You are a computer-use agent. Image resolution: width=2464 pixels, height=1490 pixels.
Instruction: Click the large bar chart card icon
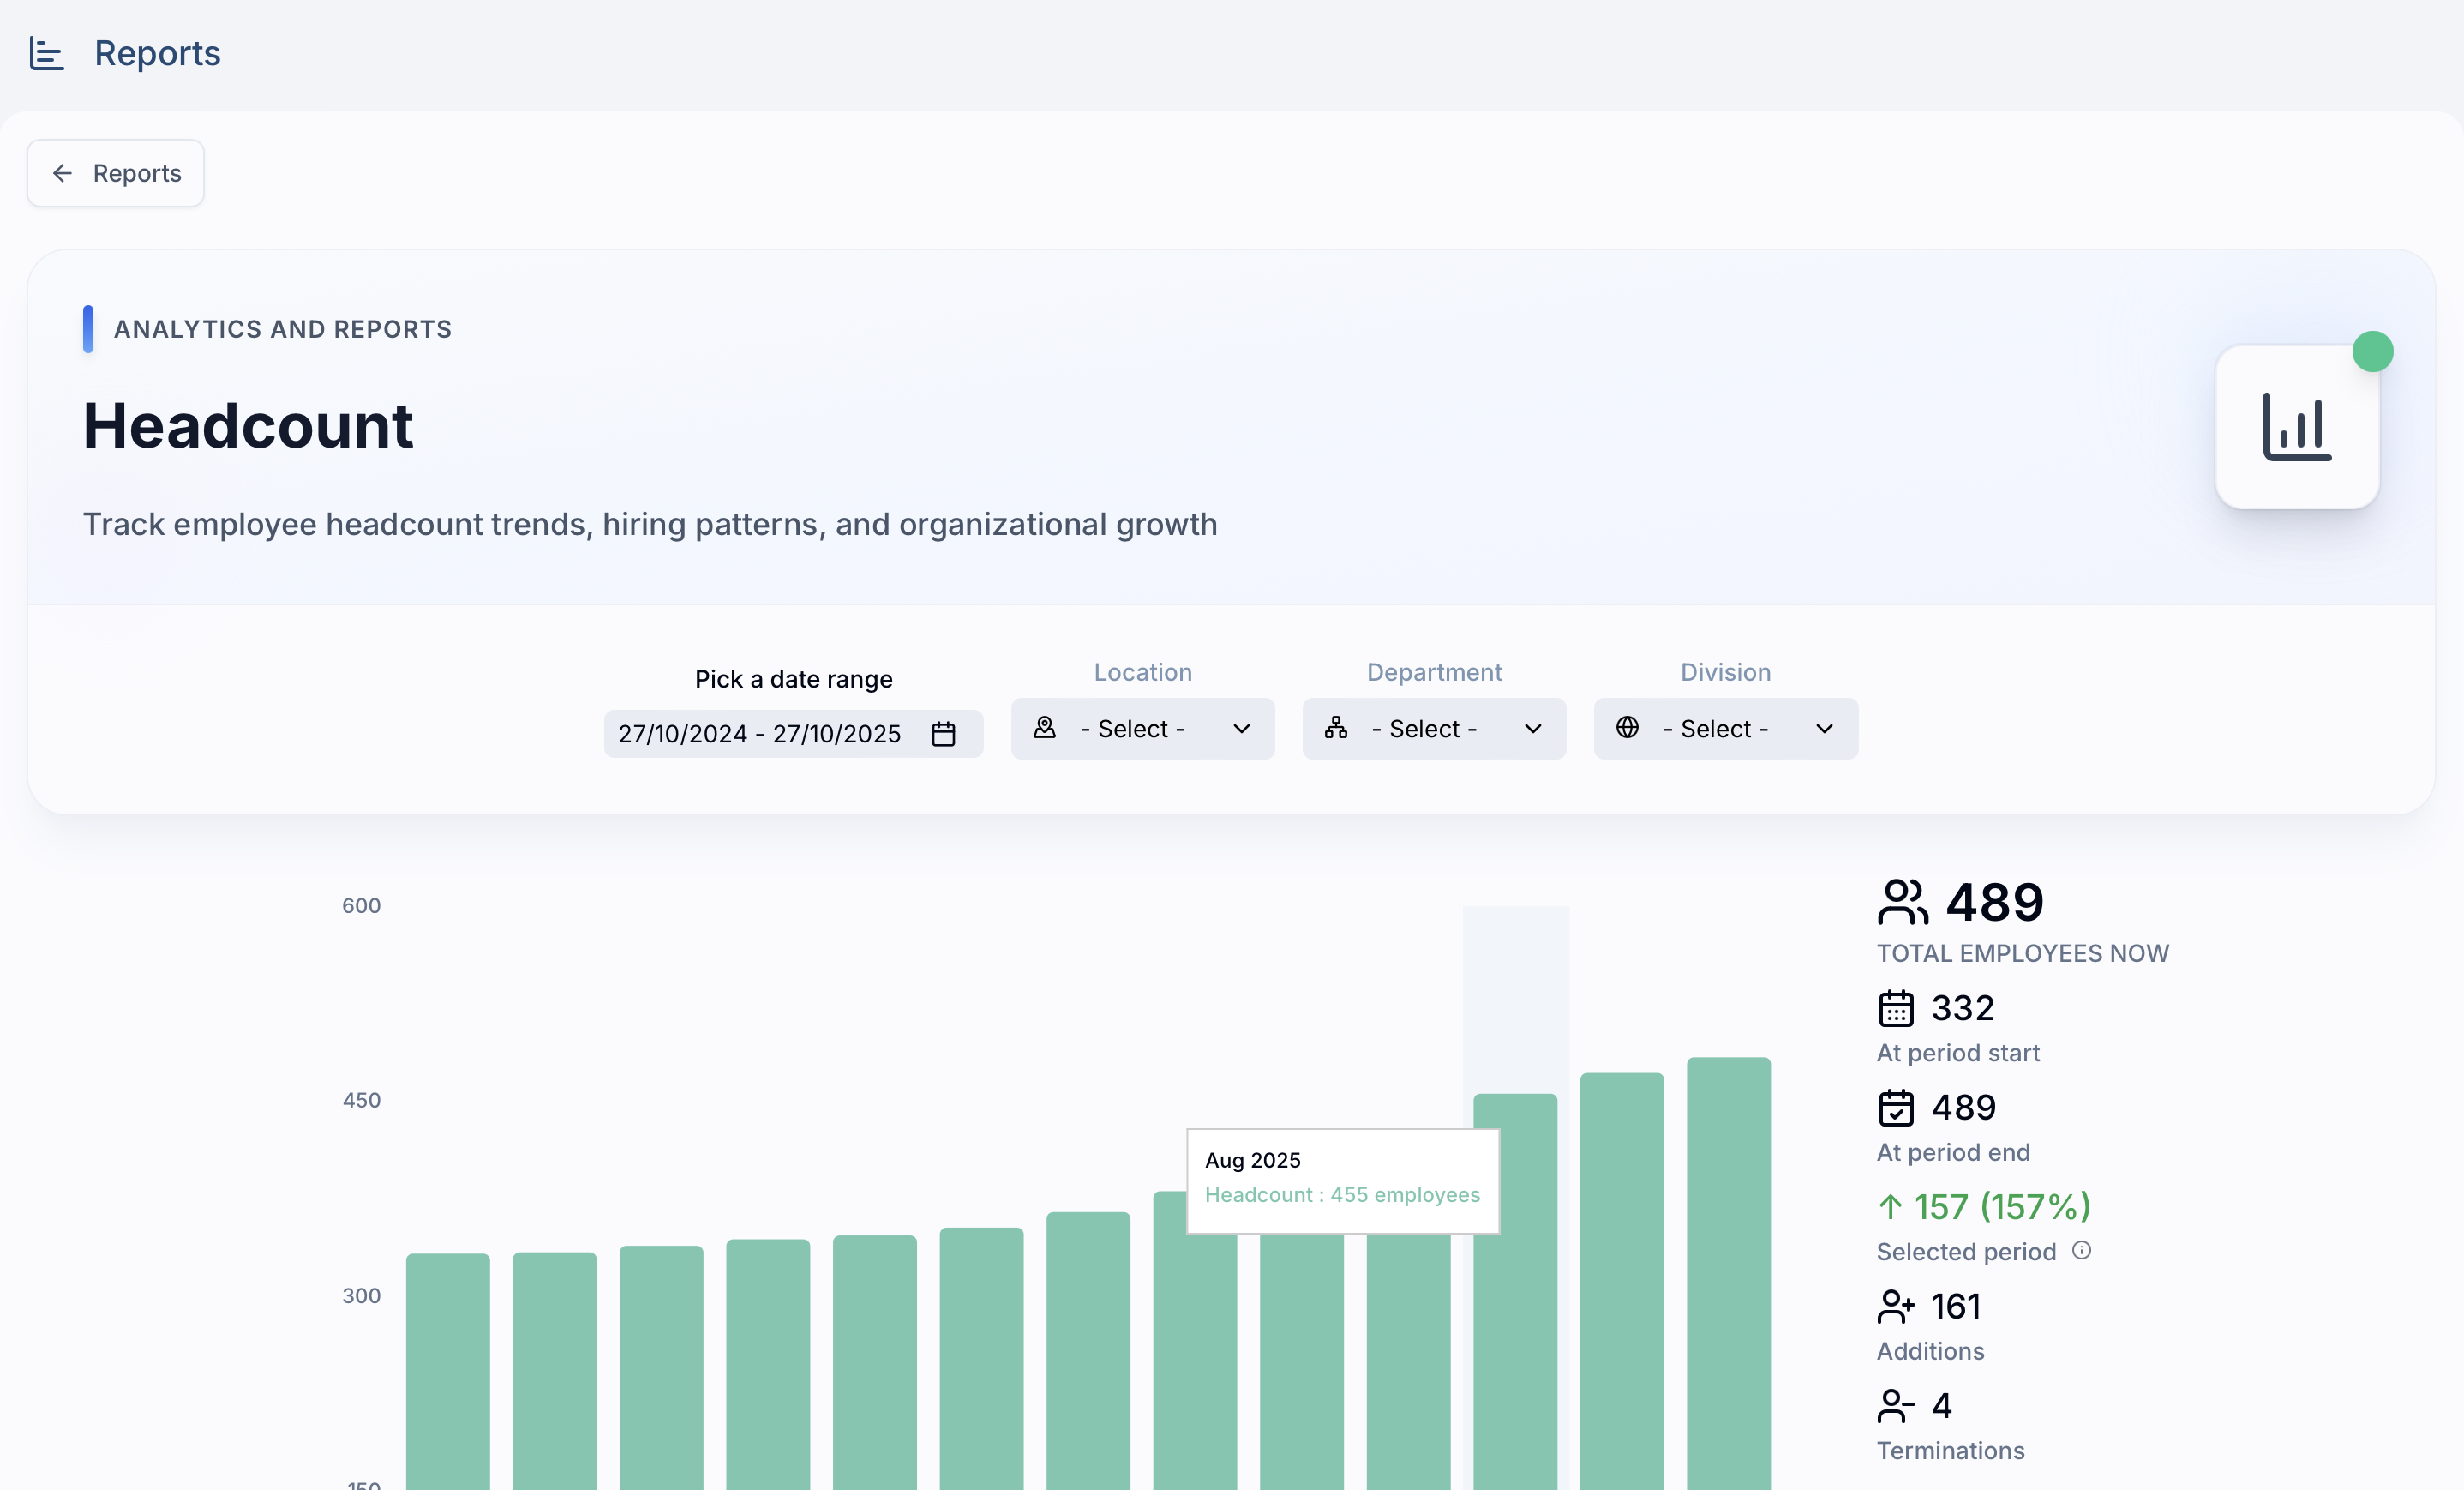pyautogui.click(x=2296, y=427)
